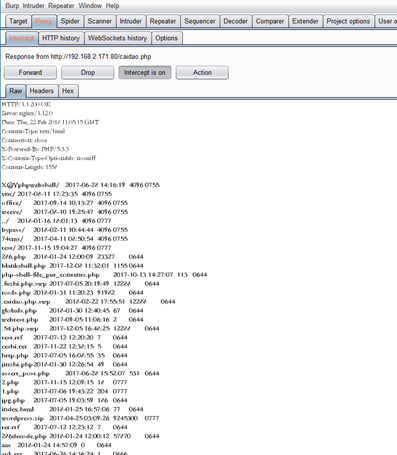Switch to the Scanner tab
The height and width of the screenshot is (455, 397).
coord(100,21)
